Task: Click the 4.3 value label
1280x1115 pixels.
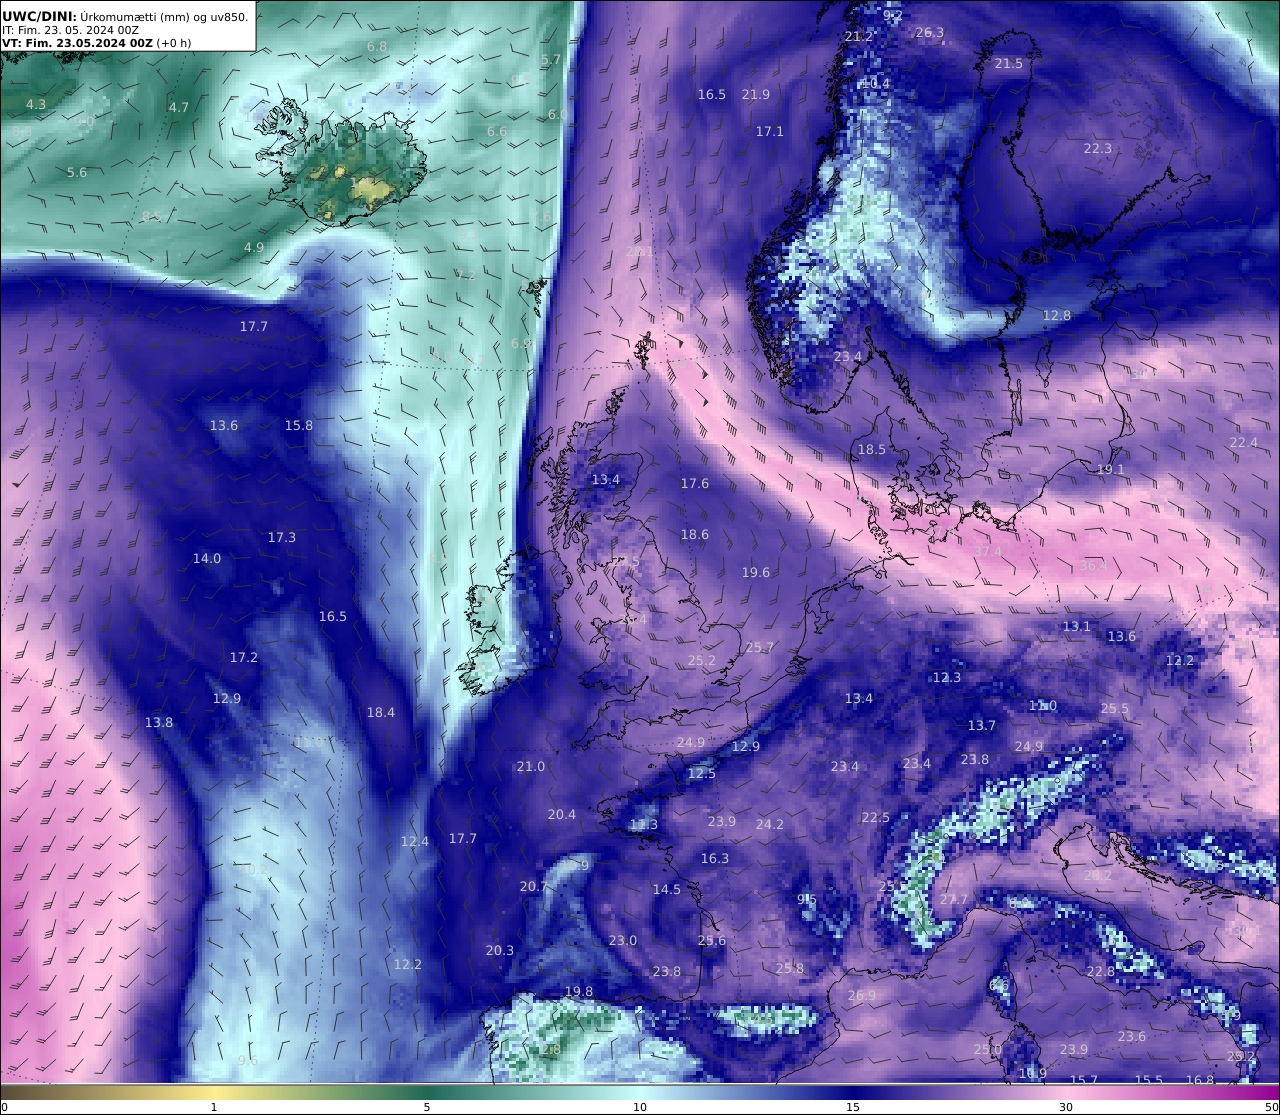Action: [x=36, y=104]
